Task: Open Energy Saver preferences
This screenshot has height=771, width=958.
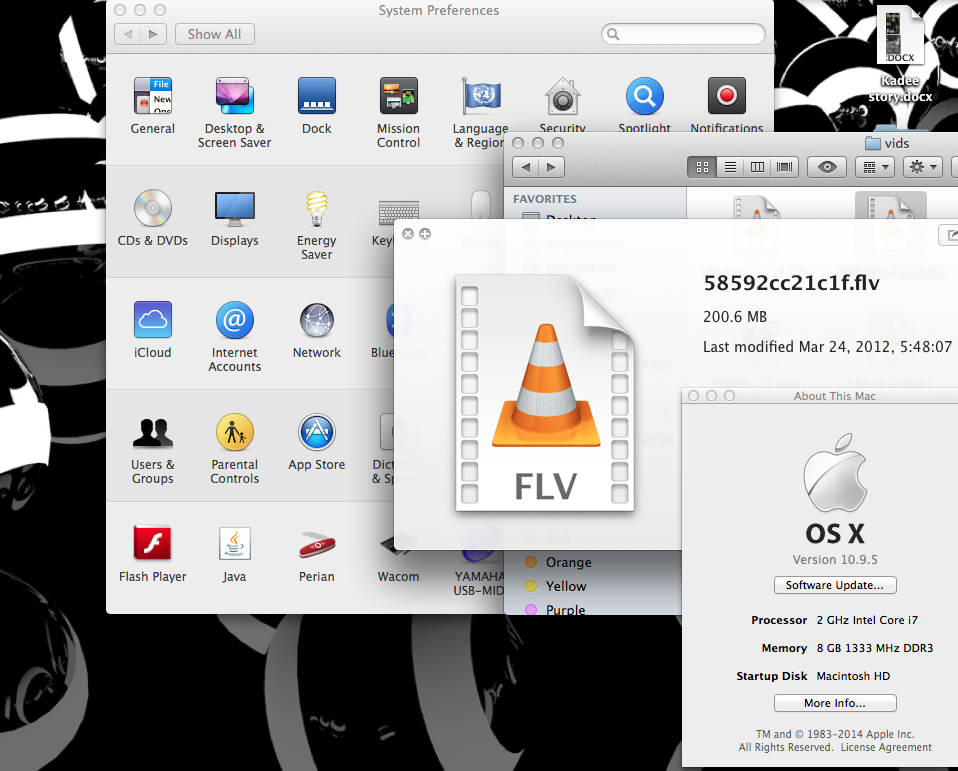Action: (316, 224)
